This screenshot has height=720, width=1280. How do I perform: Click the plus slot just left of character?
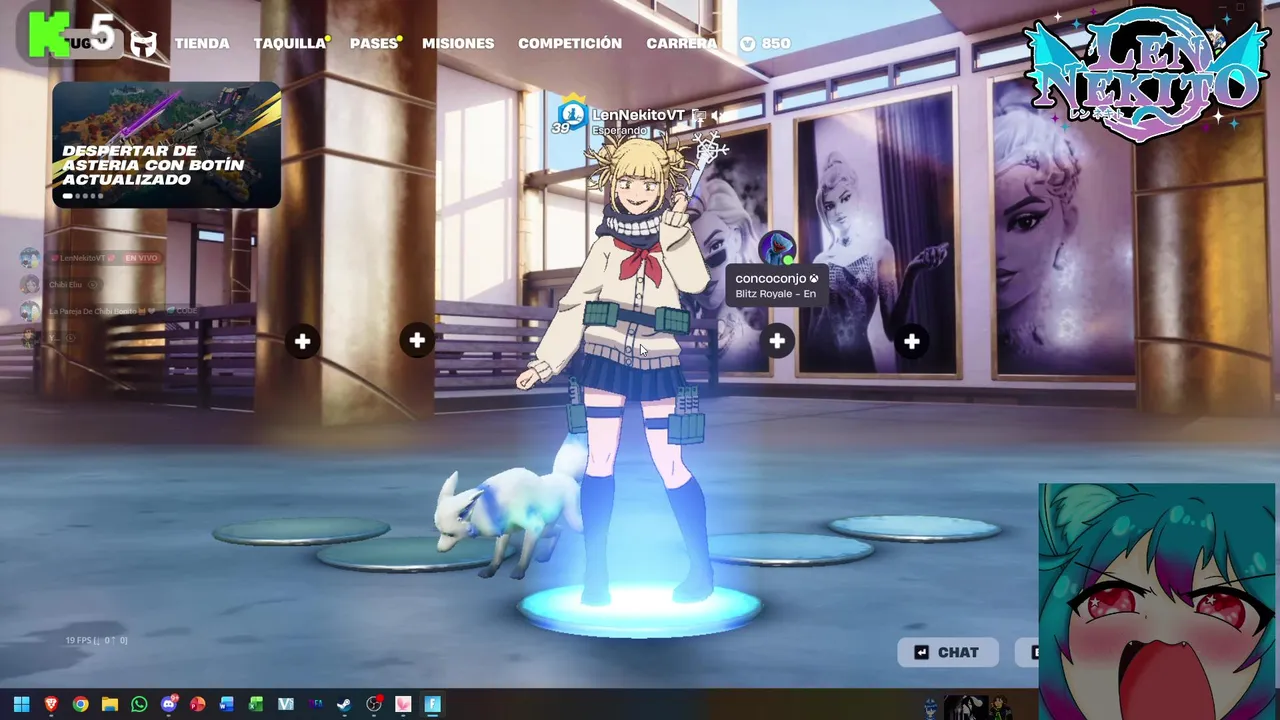tap(417, 342)
